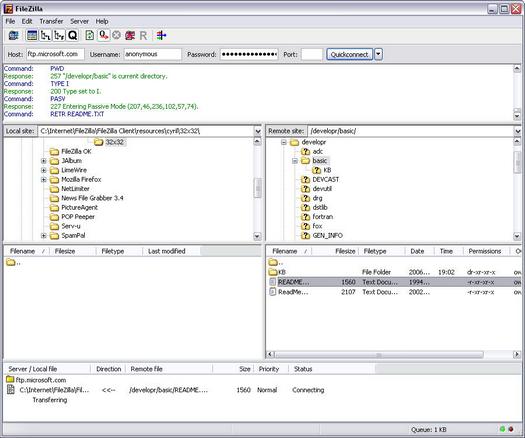Select the FileZilla OK folder icon
Viewport: 525px width, 438px height.
pos(54,152)
